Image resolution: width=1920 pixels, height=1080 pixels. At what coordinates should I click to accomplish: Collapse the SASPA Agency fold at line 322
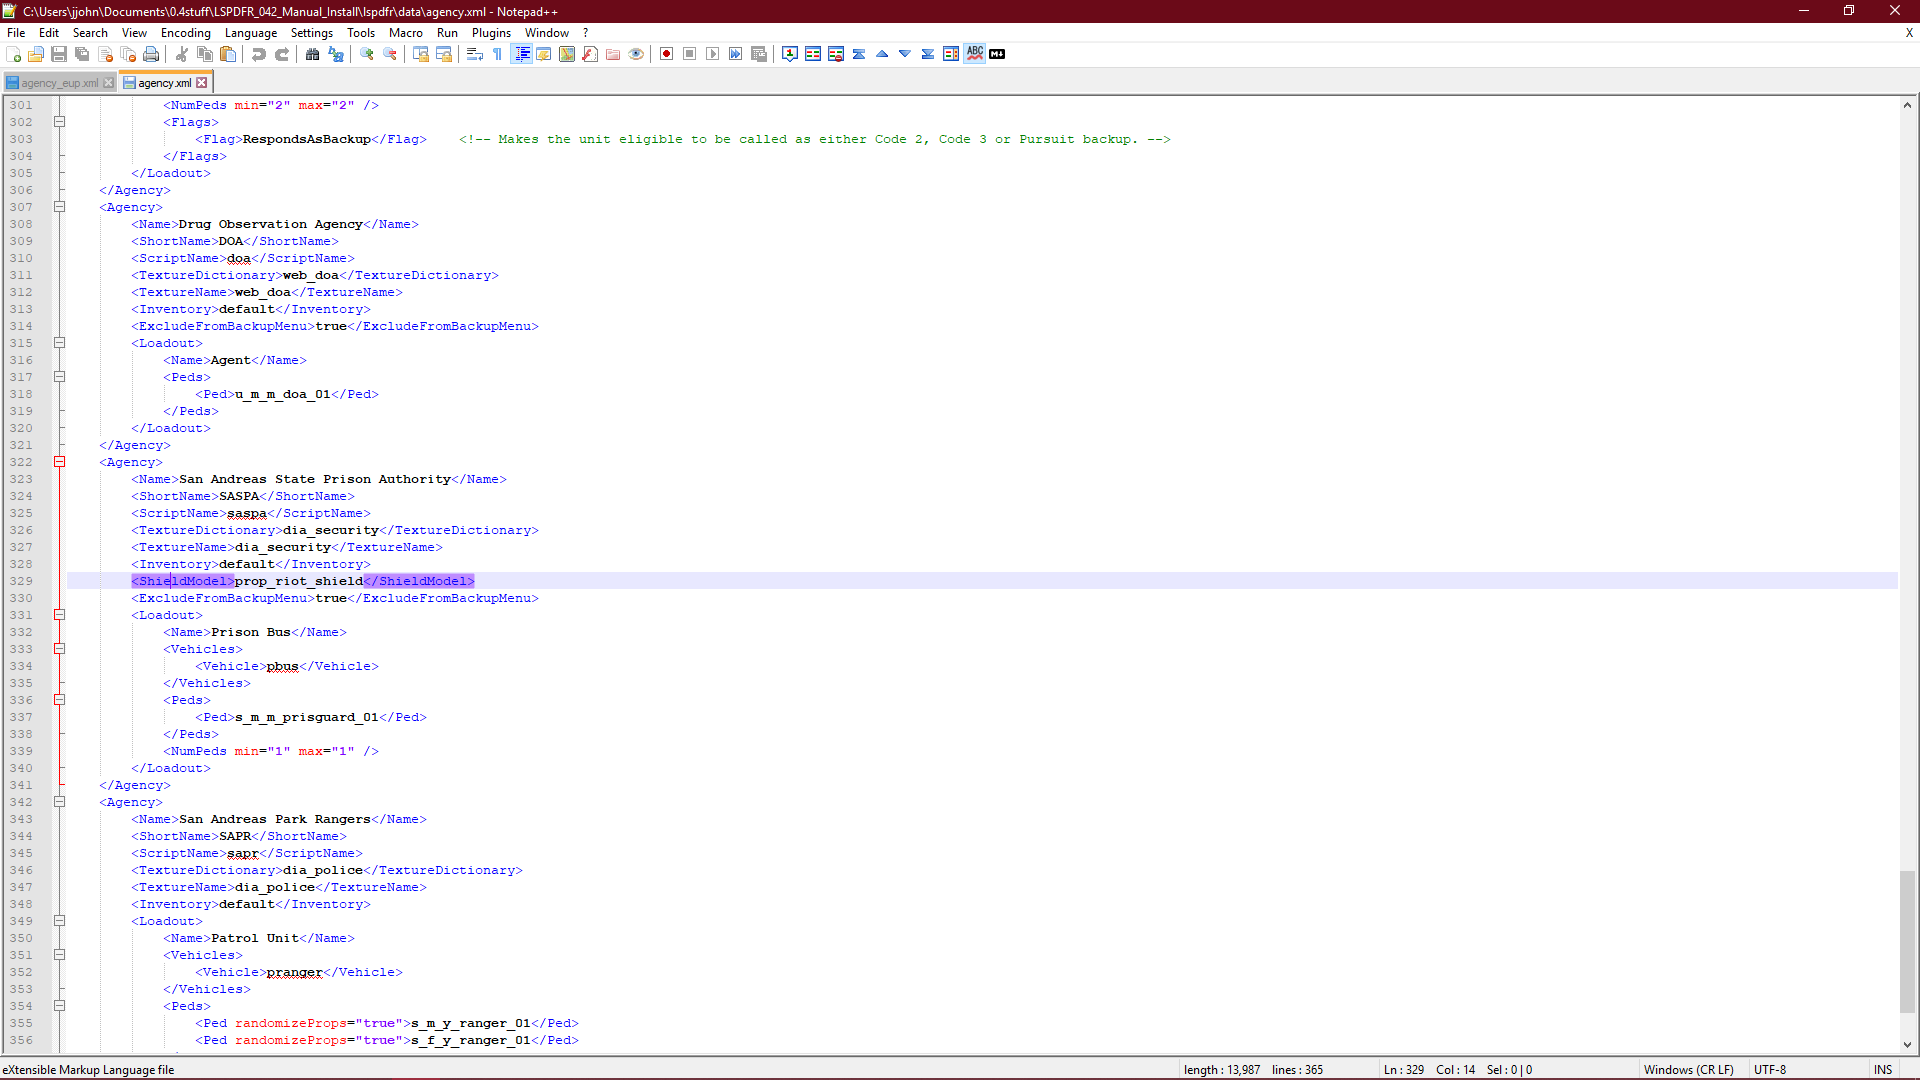60,462
